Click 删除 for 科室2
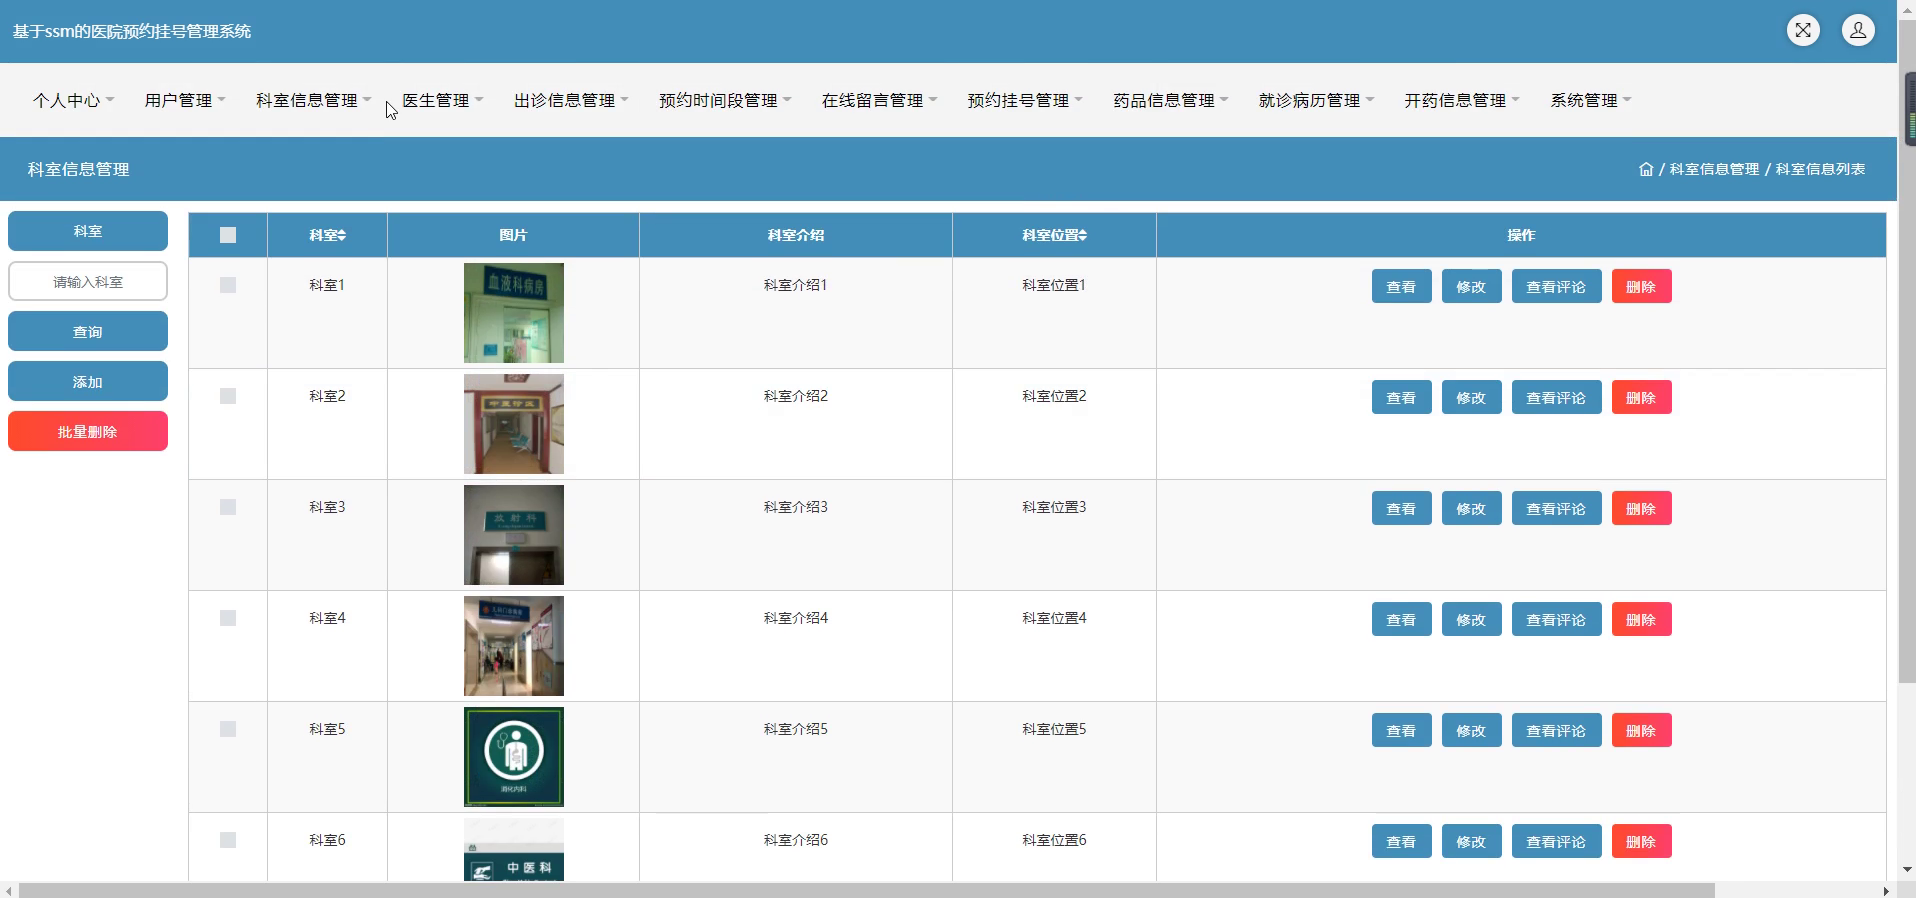The width and height of the screenshot is (1916, 898). [x=1641, y=397]
